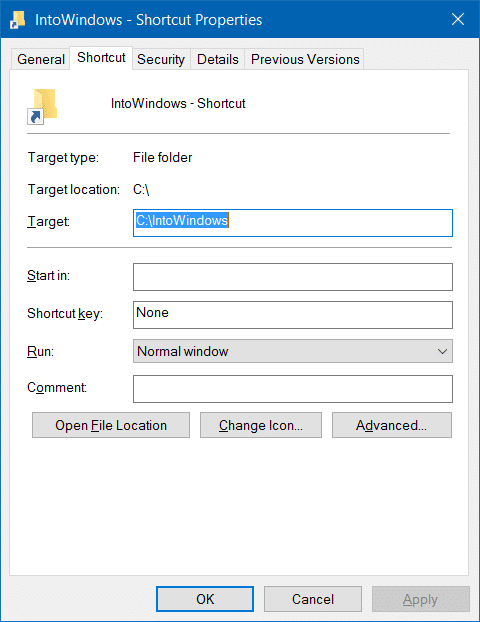
Task: Switch to the General tab
Action: tap(41, 59)
